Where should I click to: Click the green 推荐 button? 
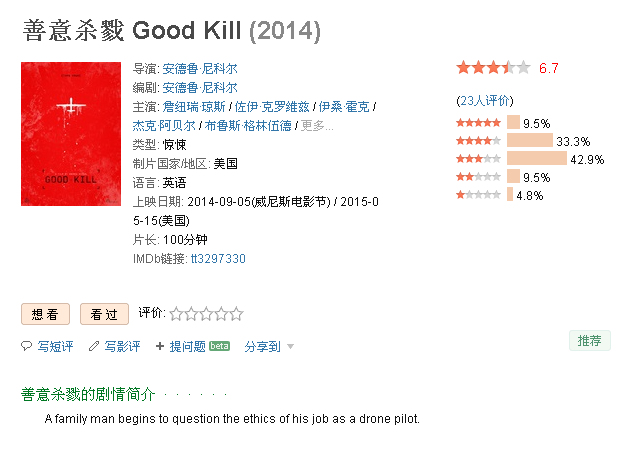point(590,341)
